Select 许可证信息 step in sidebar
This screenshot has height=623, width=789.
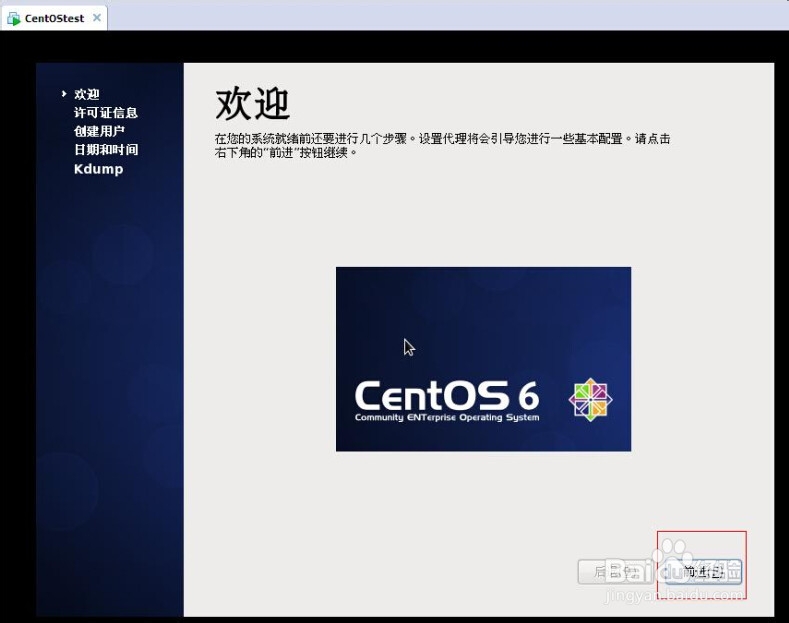(106, 113)
